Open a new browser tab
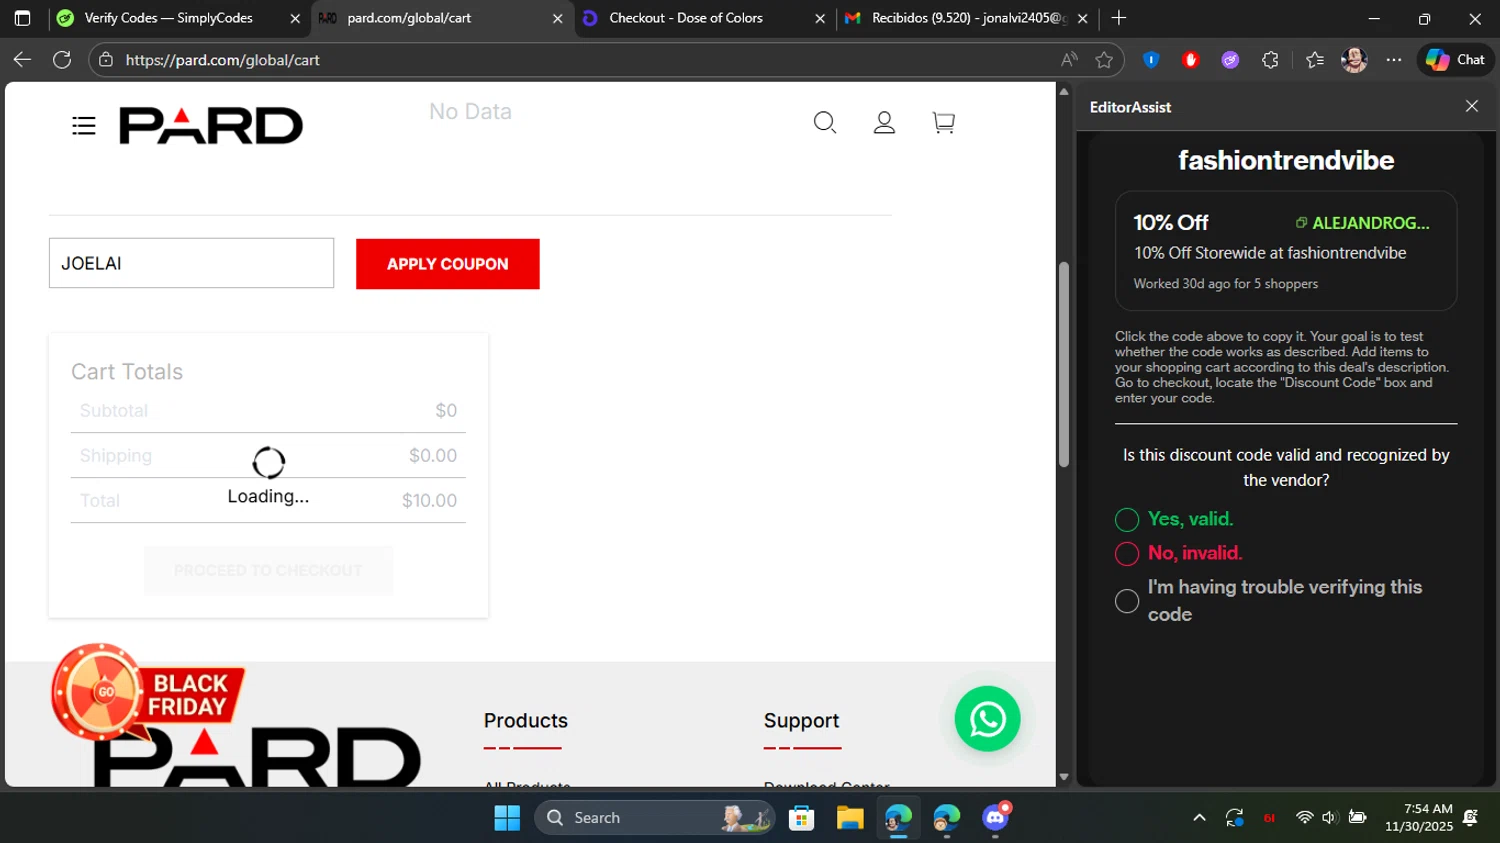 (x=1119, y=18)
